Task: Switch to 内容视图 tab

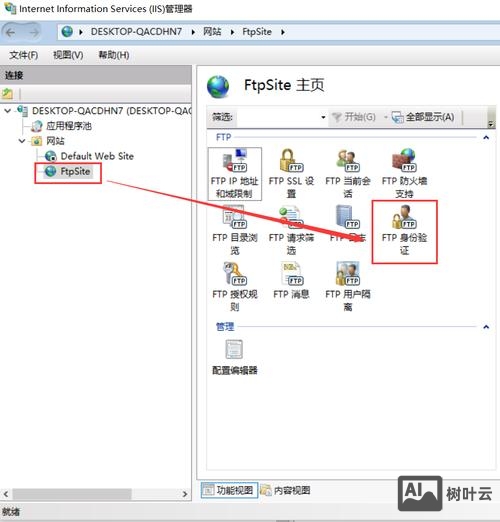Action: click(x=285, y=490)
